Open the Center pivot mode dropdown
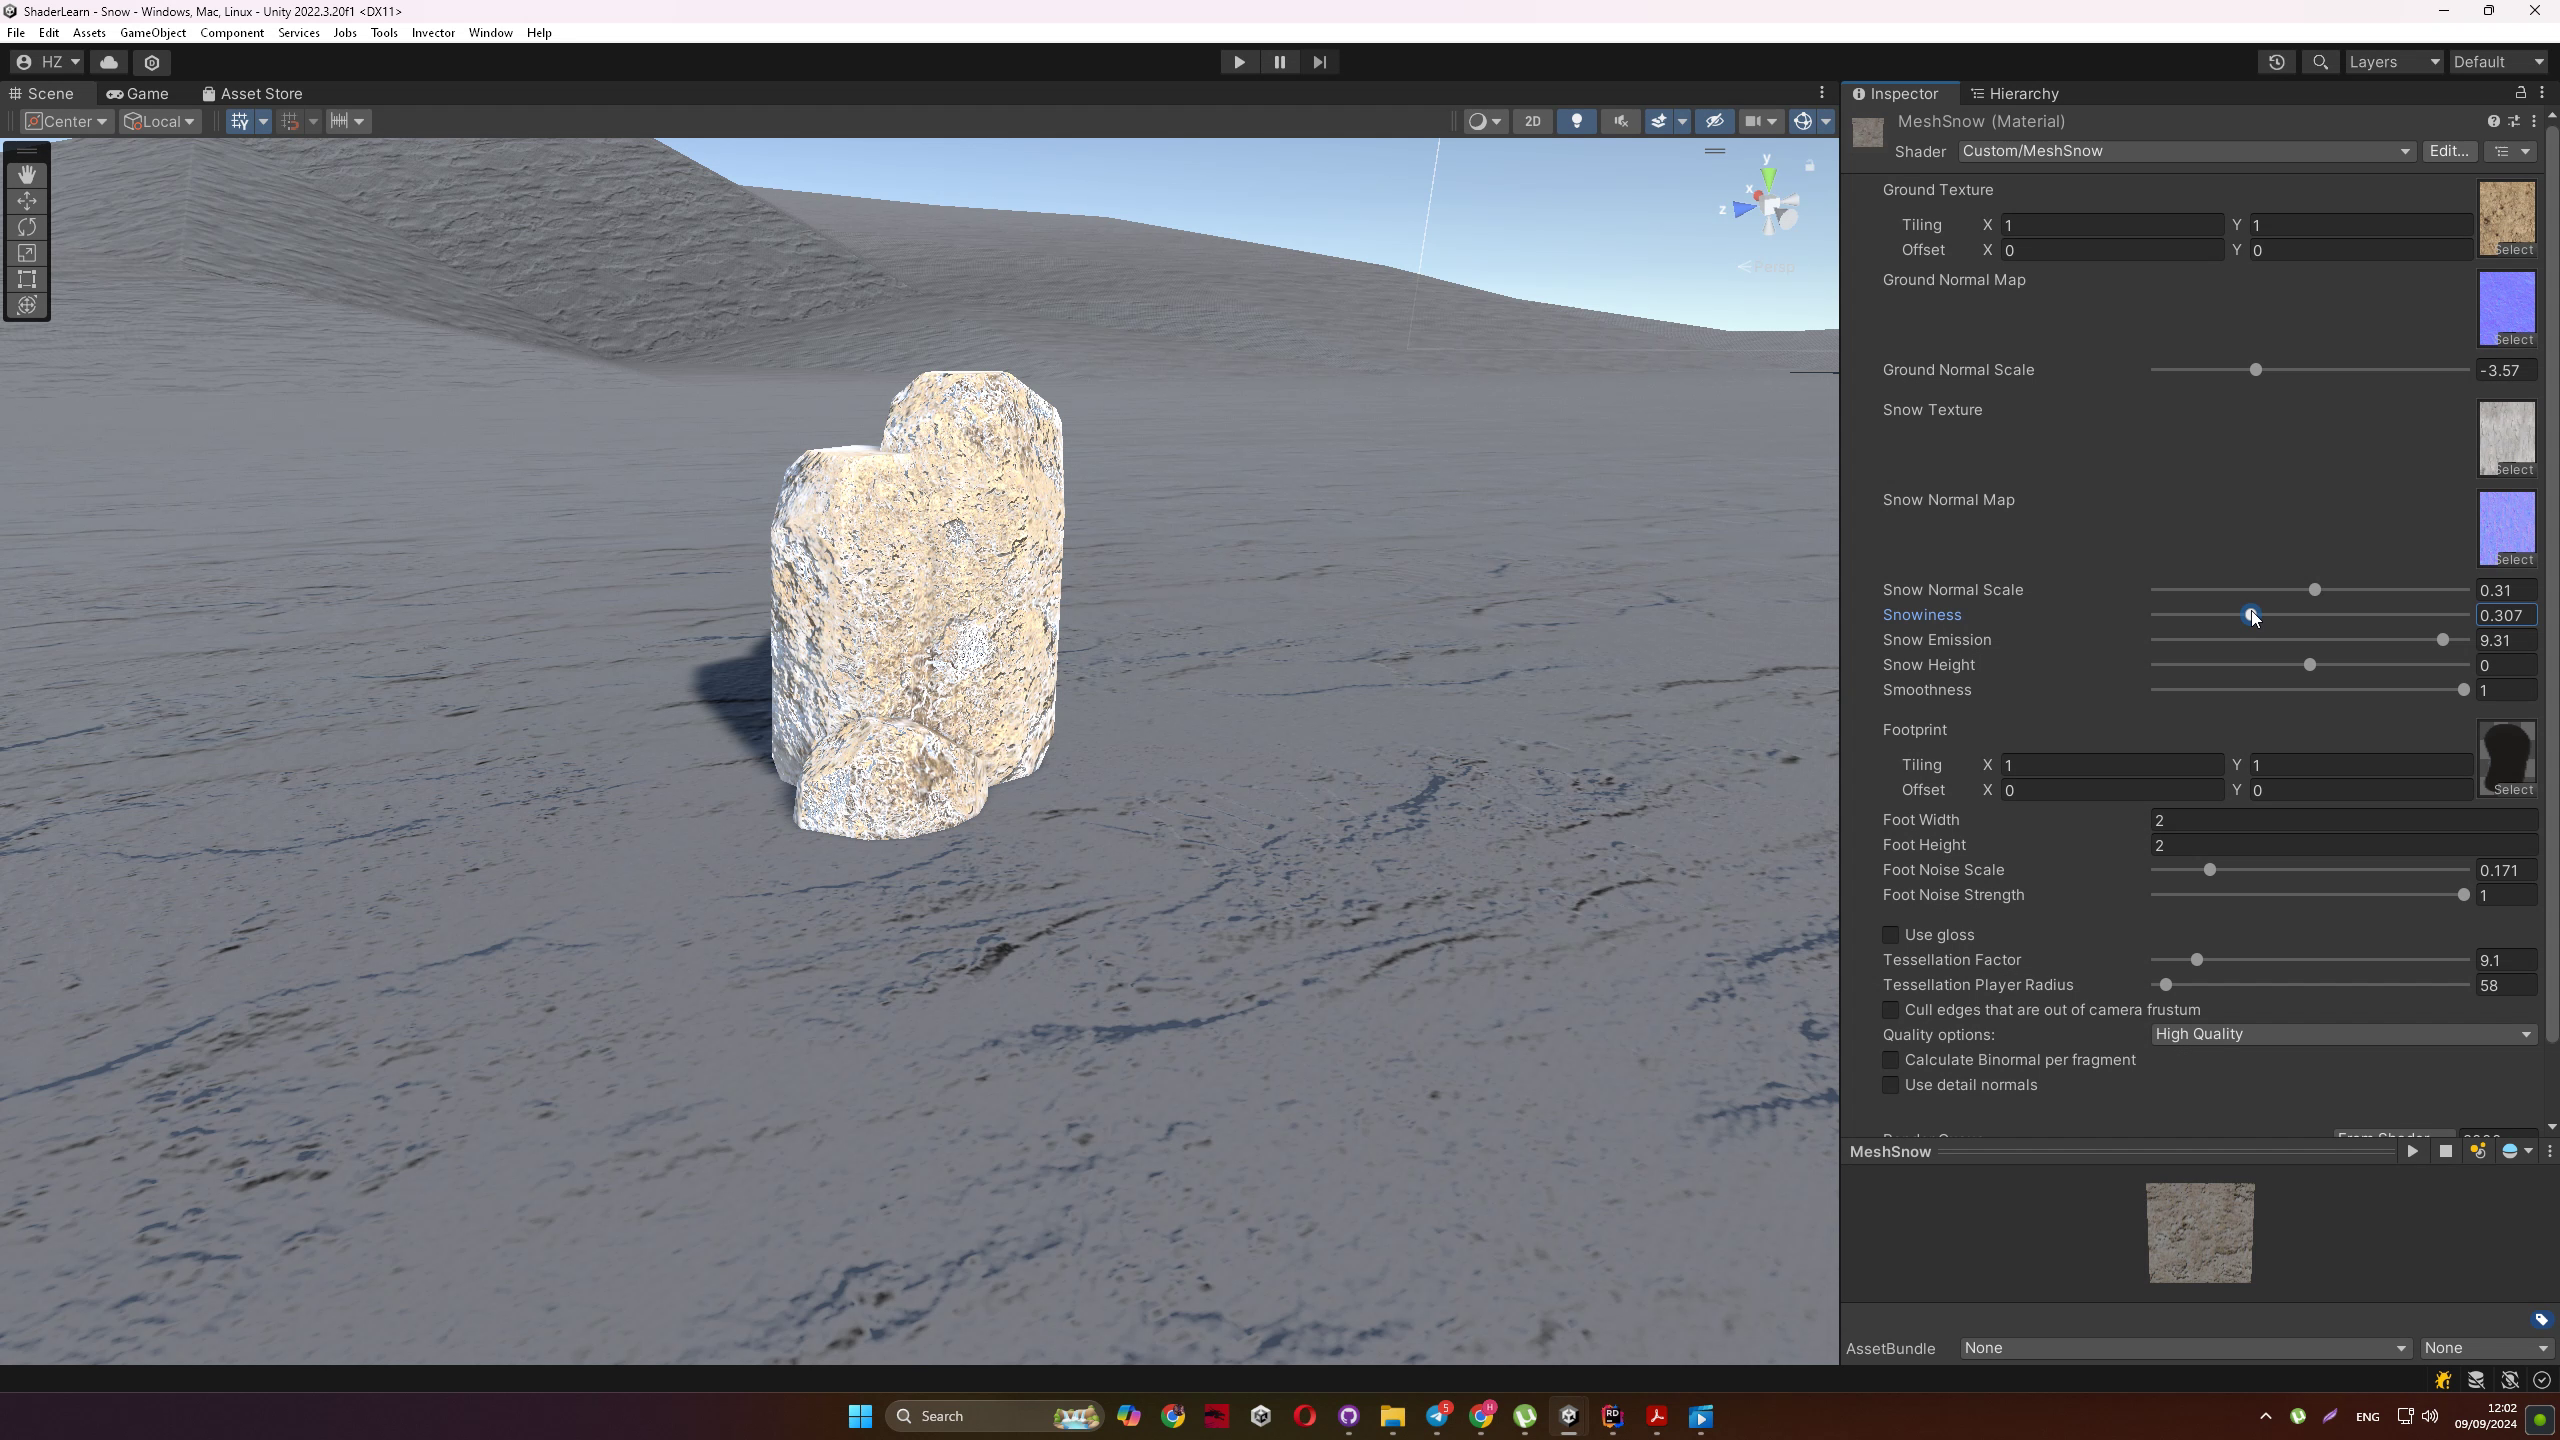Screen dimensions: 2560x1440 [66, 121]
